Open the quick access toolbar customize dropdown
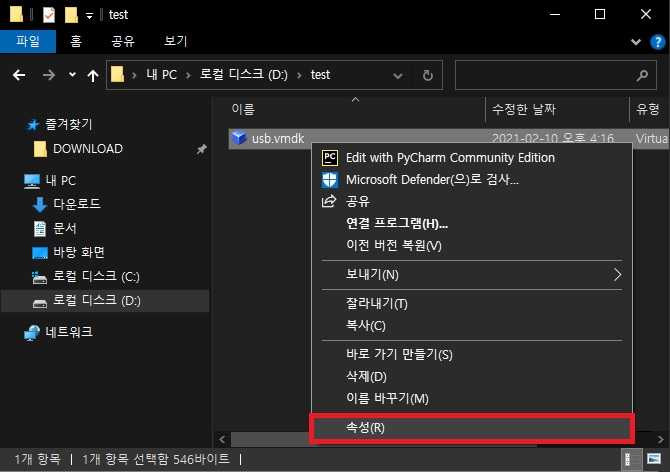The height and width of the screenshot is (472, 670). [x=89, y=16]
